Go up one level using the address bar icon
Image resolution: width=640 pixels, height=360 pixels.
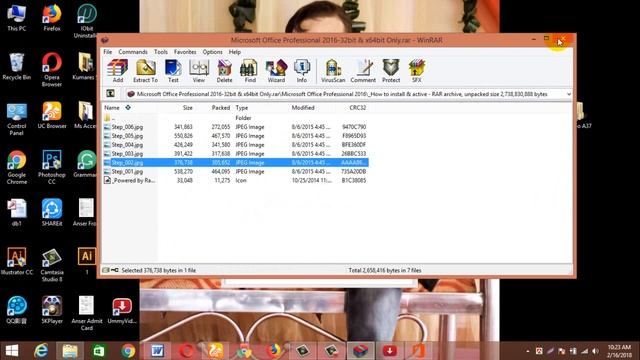point(110,93)
